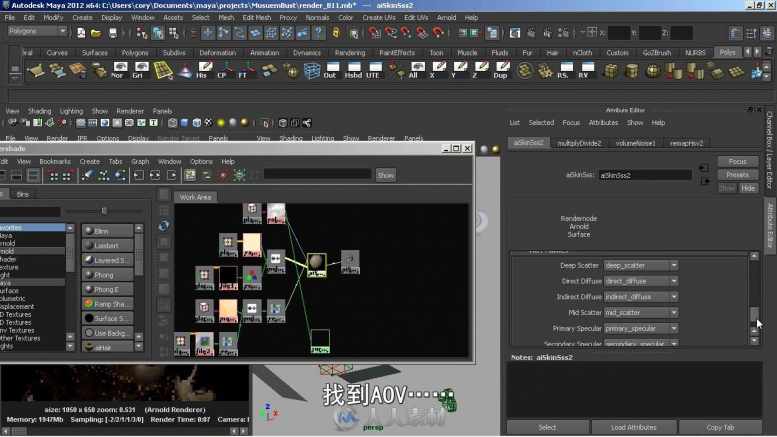Open the Mid Scatter AOV dropdown

[641, 313]
